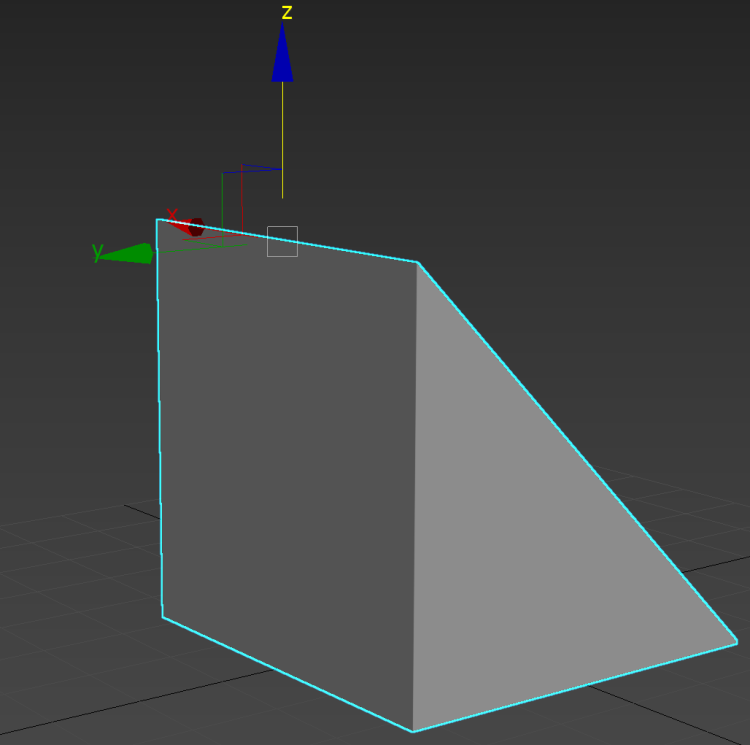Image resolution: width=750 pixels, height=745 pixels.
Task: Click the white square gizmo center handle
Action: point(282,241)
